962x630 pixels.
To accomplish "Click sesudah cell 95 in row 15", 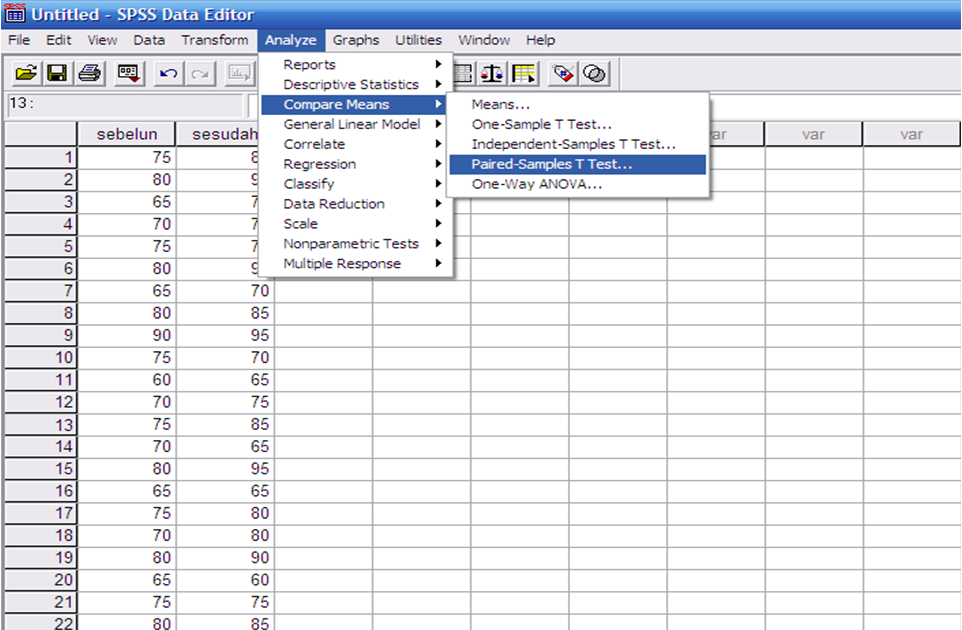I will (x=225, y=469).
